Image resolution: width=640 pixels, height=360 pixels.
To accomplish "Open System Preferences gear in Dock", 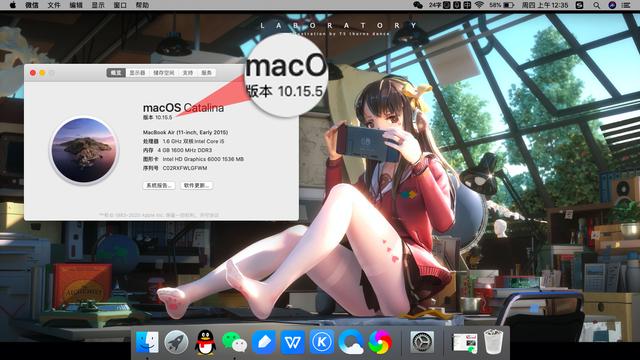I will 422,342.
